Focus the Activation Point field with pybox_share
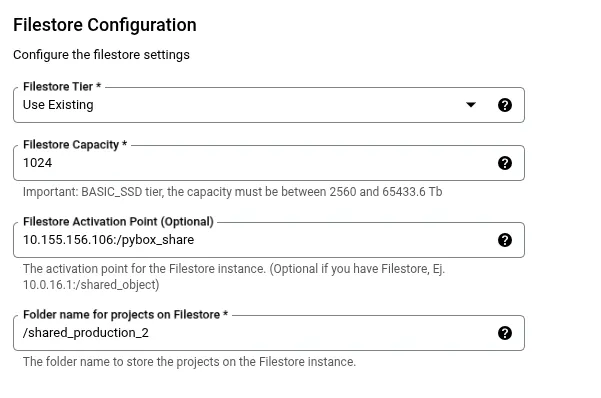The width and height of the screenshot is (601, 398). 269,240
